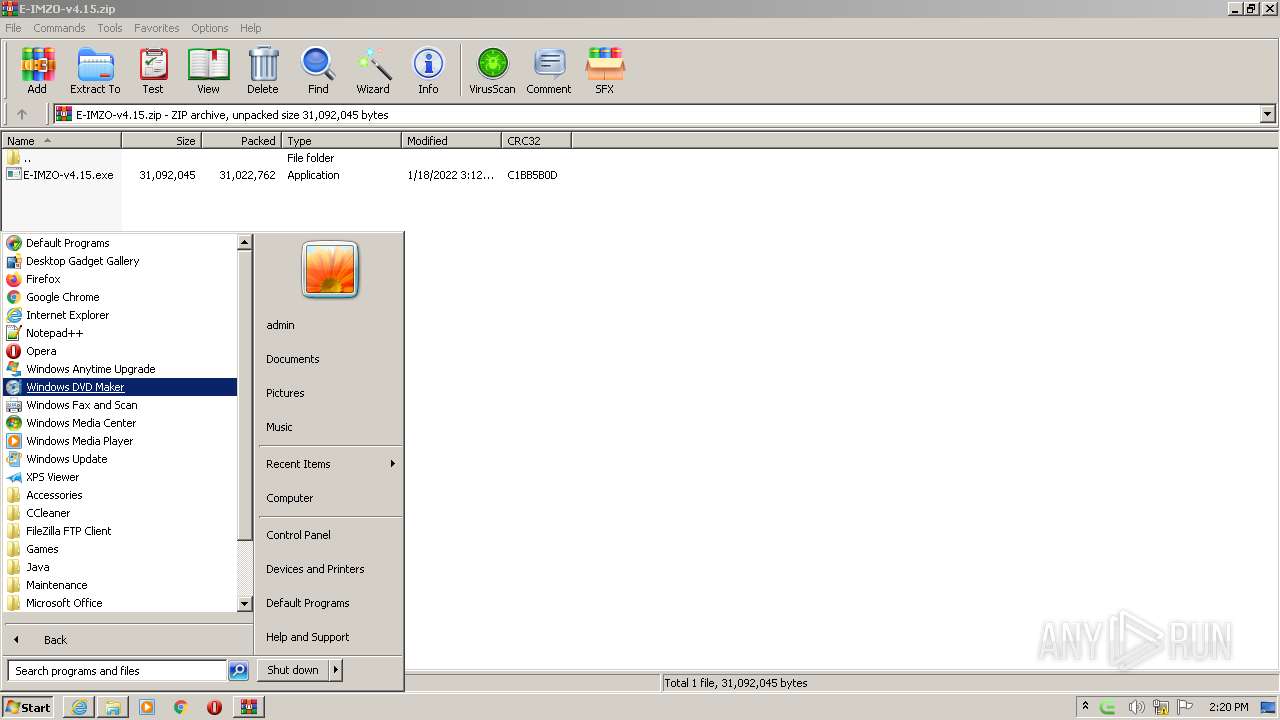This screenshot has width=1280, height=720.
Task: Open shut down options arrow
Action: (336, 670)
